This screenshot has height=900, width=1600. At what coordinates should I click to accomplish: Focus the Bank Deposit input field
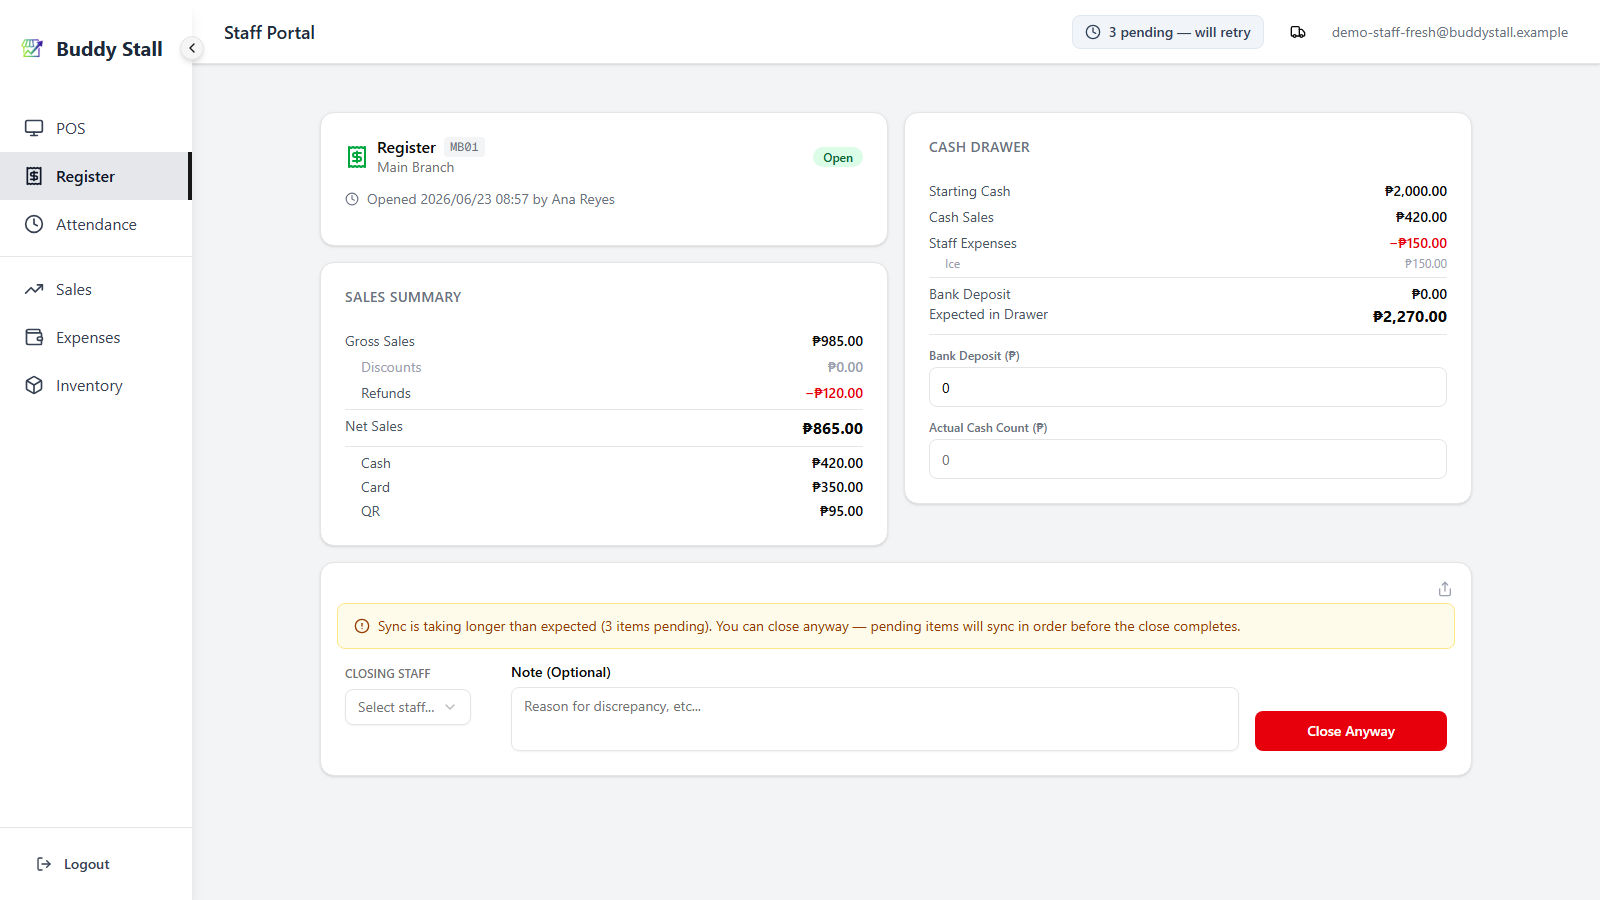coord(1188,387)
